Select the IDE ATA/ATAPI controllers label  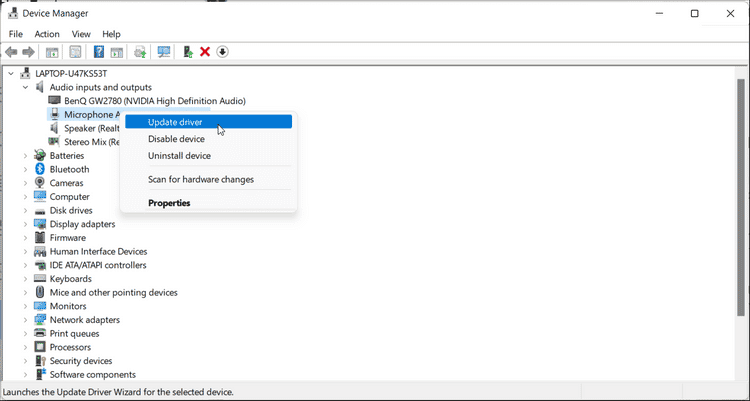pos(98,265)
